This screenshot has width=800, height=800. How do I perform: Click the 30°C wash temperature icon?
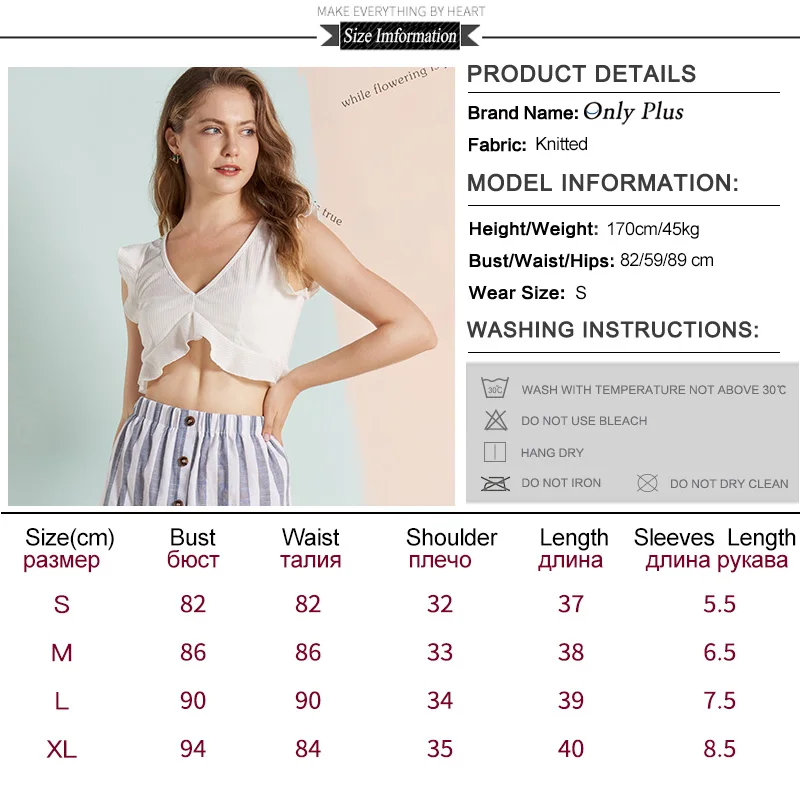495,388
